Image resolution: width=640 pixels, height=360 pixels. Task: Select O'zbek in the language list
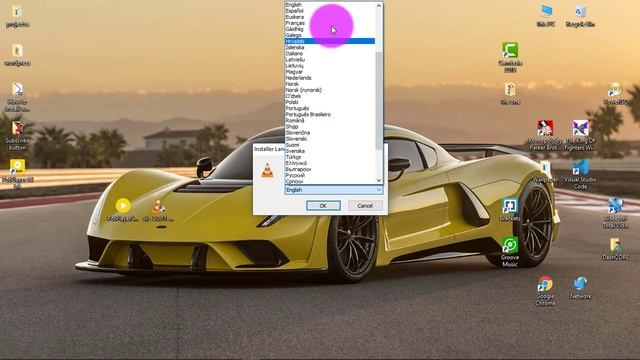point(330,96)
